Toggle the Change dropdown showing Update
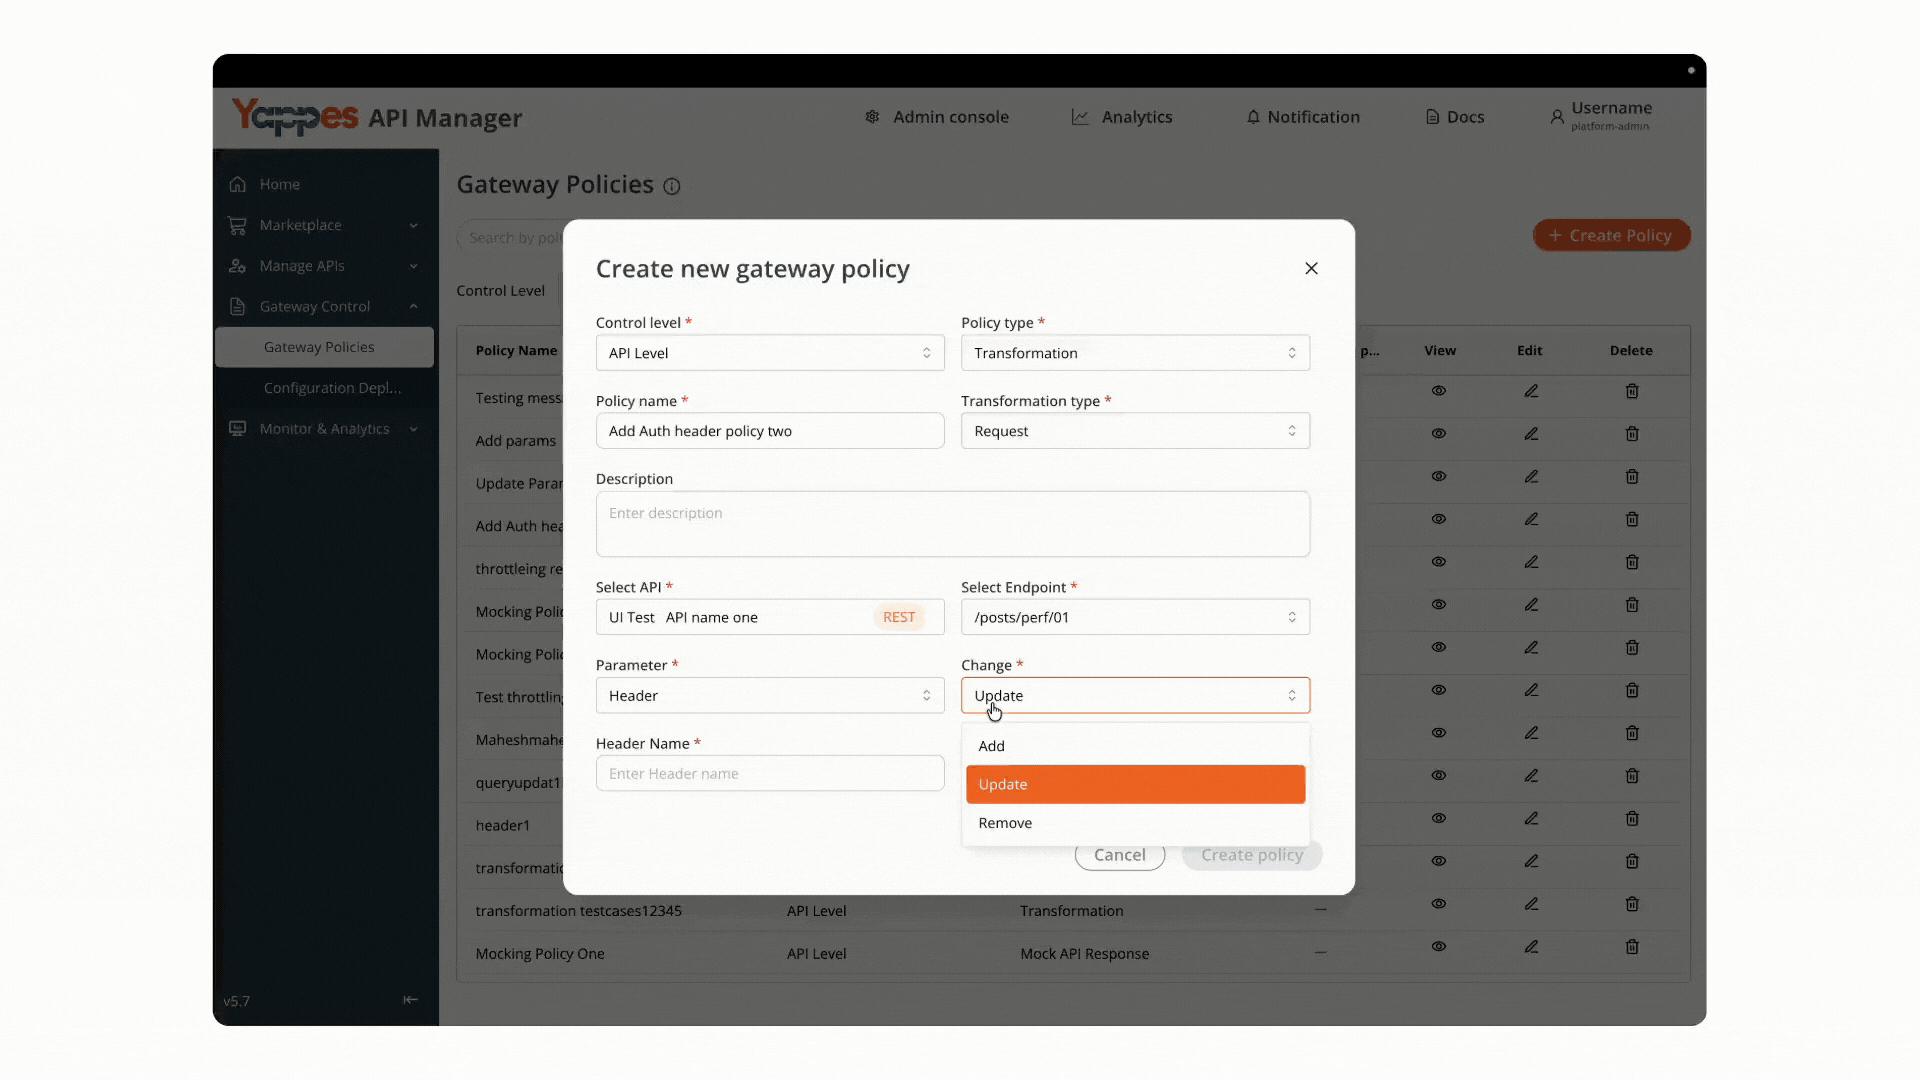The height and width of the screenshot is (1080, 1920). click(1135, 696)
